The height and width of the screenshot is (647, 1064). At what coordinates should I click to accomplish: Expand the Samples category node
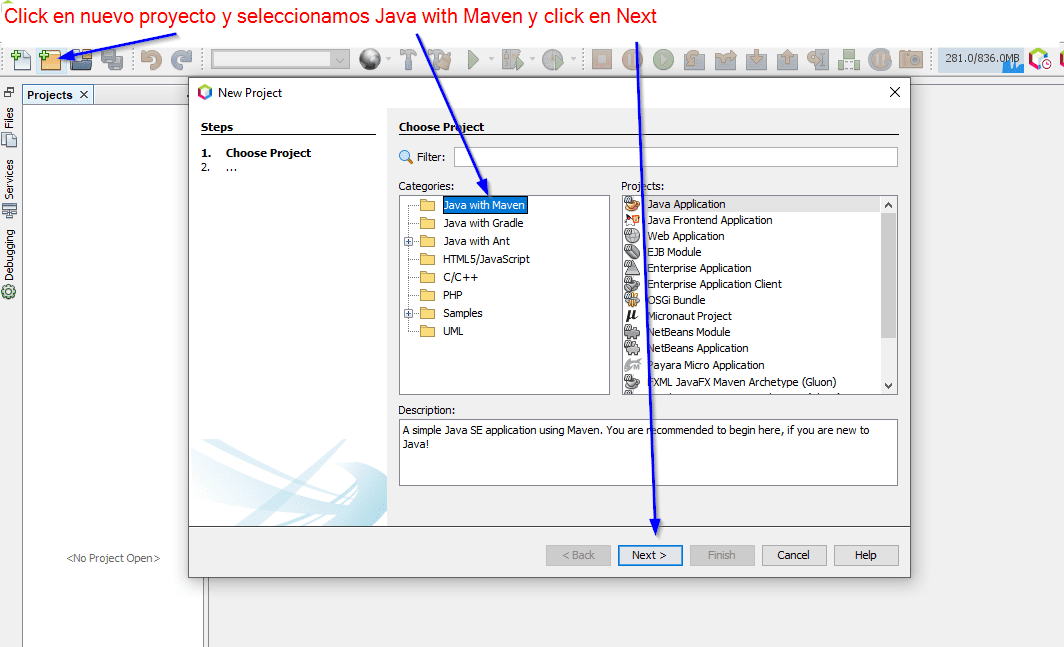point(408,313)
